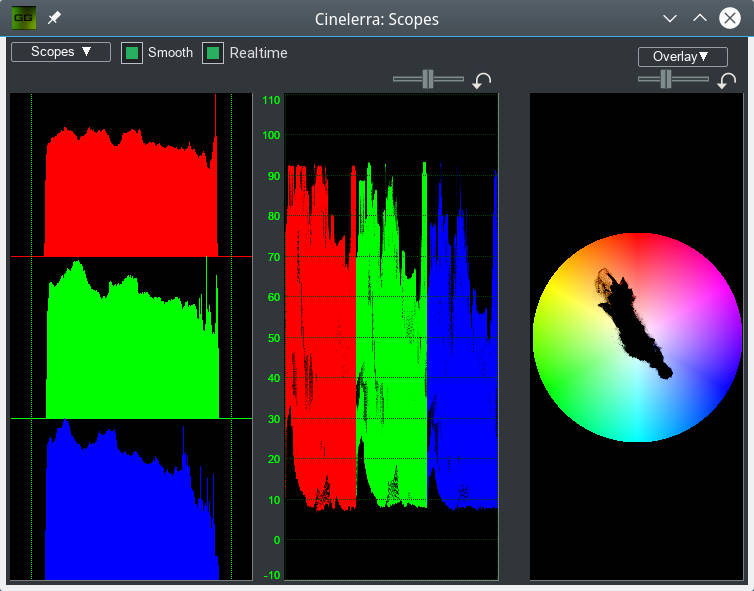Expand the Overlay dropdown

(682, 57)
